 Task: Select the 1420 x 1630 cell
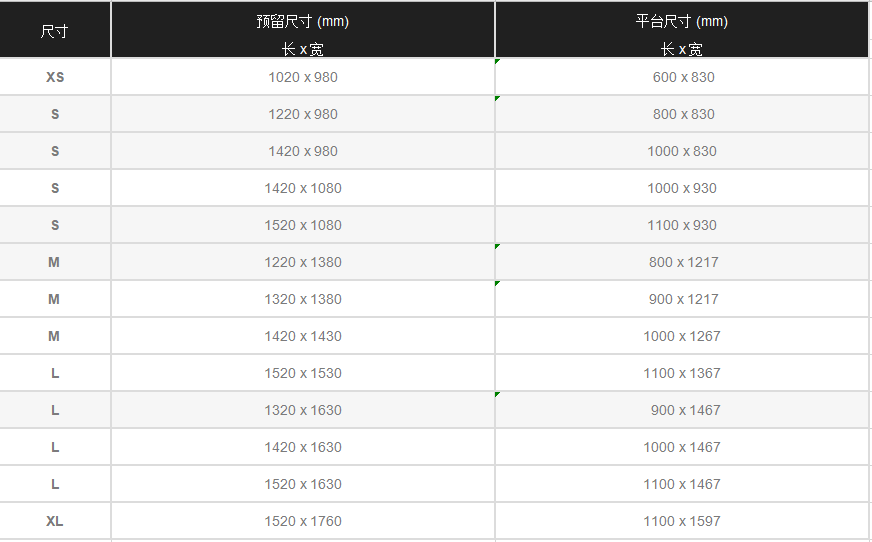pos(302,447)
